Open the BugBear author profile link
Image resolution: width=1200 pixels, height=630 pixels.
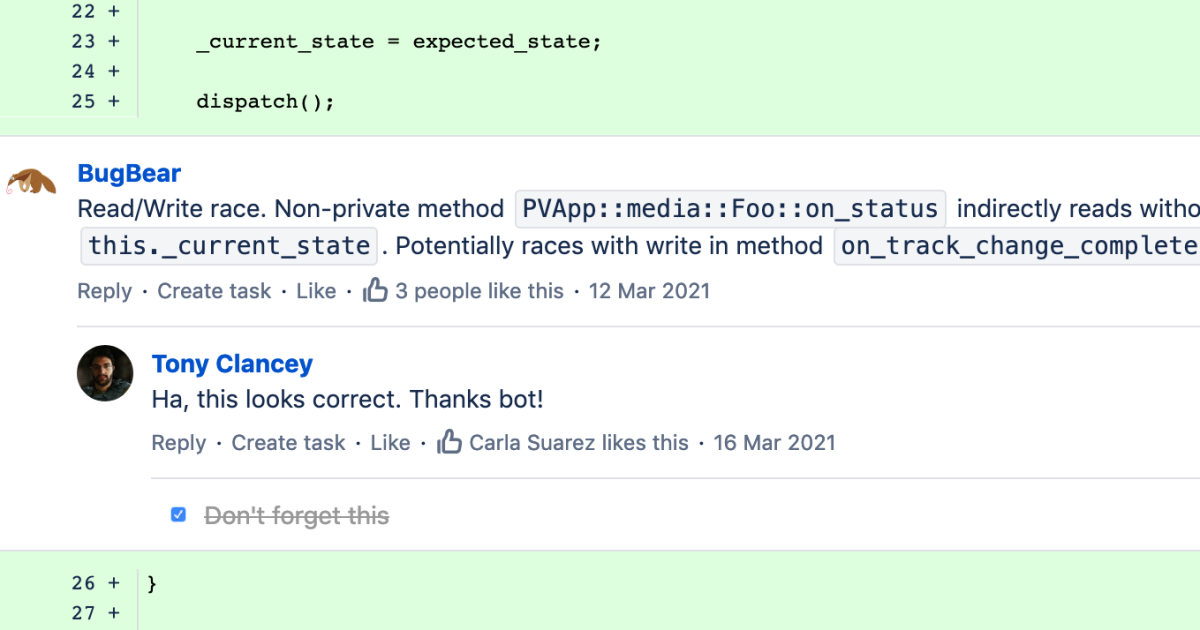[x=129, y=173]
